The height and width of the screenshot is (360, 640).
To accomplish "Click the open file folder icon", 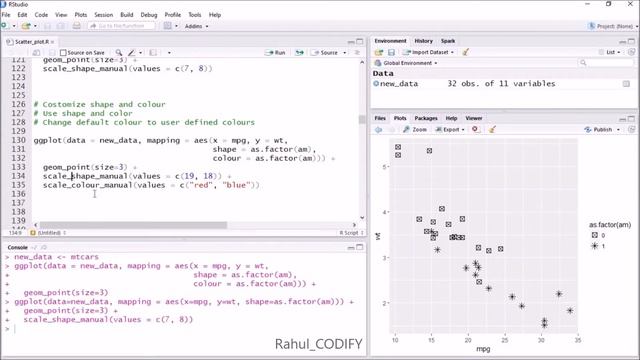I will click(x=26, y=26).
